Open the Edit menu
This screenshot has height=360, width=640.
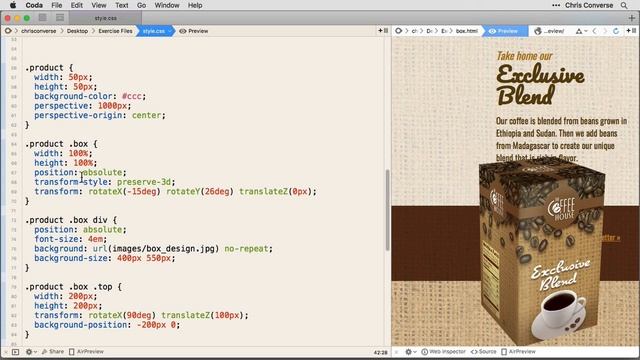[77, 5]
